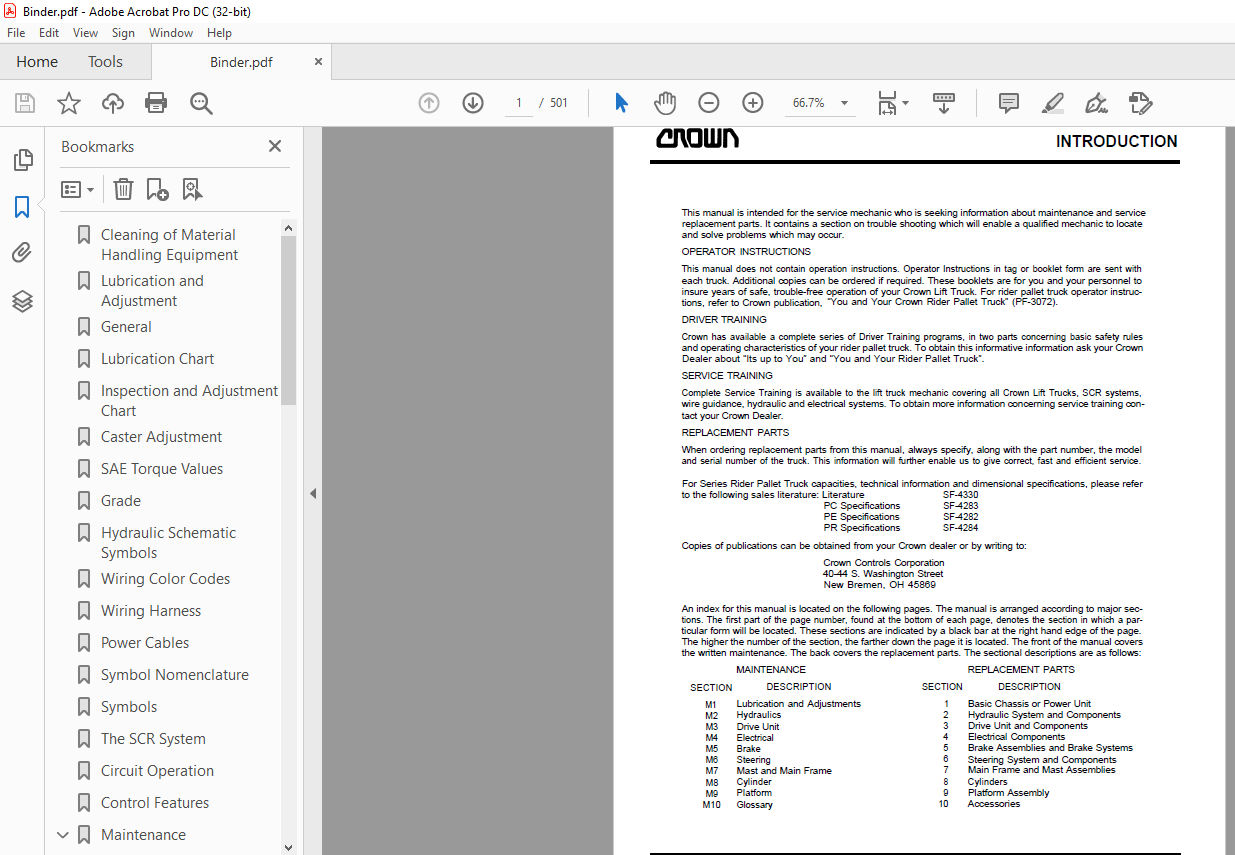The image size is (1235, 855).
Task: Upload the file to cloud storage
Action: (113, 103)
